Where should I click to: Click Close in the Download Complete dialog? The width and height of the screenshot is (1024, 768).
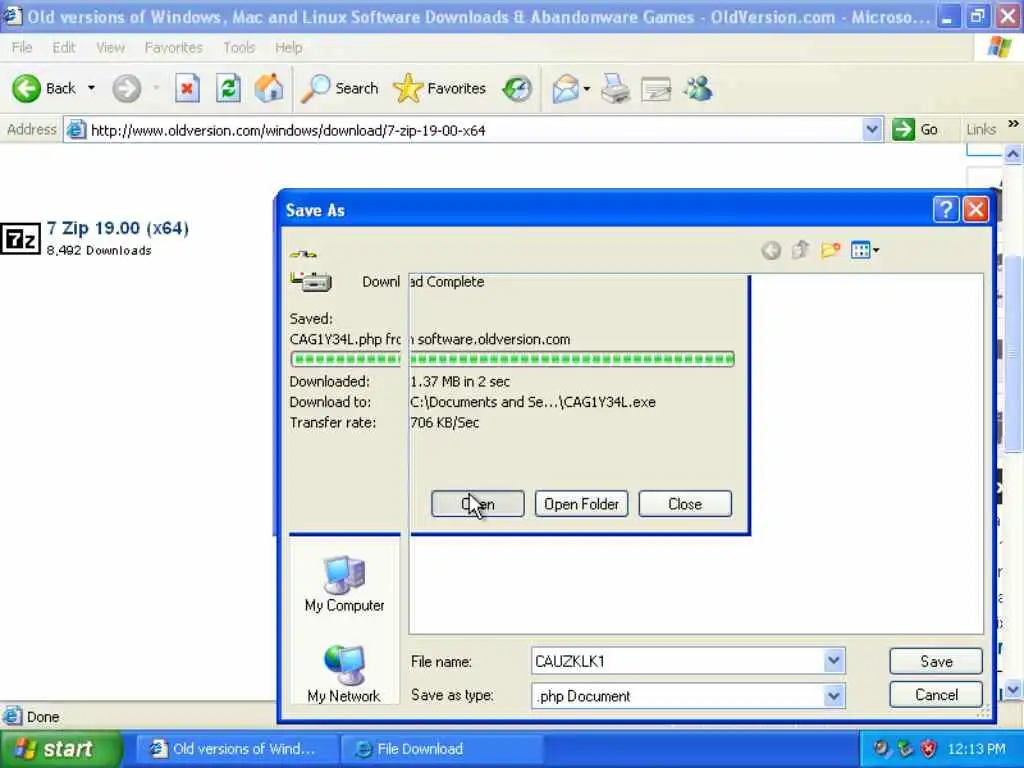[685, 504]
